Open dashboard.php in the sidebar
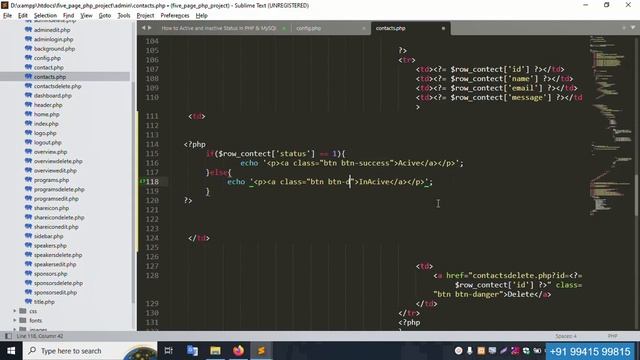This screenshot has height=360, width=640. pos(53,96)
